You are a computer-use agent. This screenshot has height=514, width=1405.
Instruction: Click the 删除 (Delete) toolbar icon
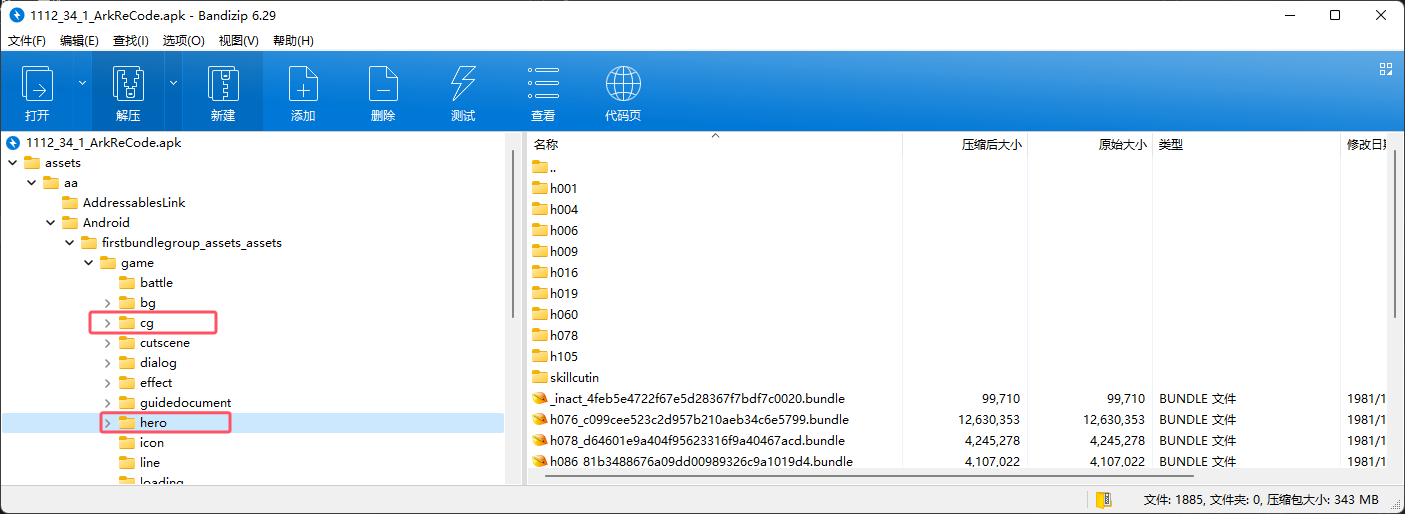point(383,84)
